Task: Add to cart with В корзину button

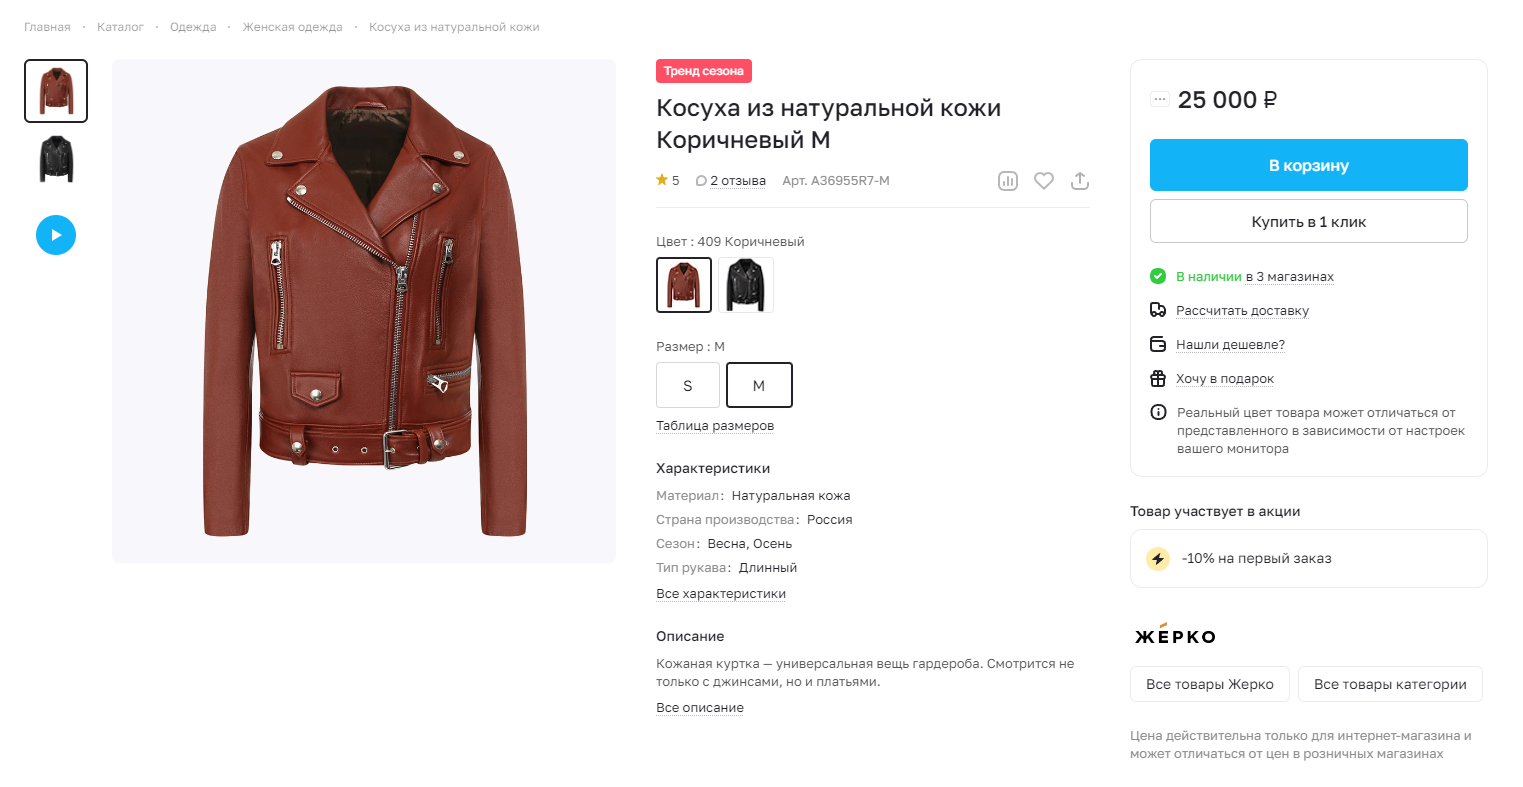Action: [1309, 165]
